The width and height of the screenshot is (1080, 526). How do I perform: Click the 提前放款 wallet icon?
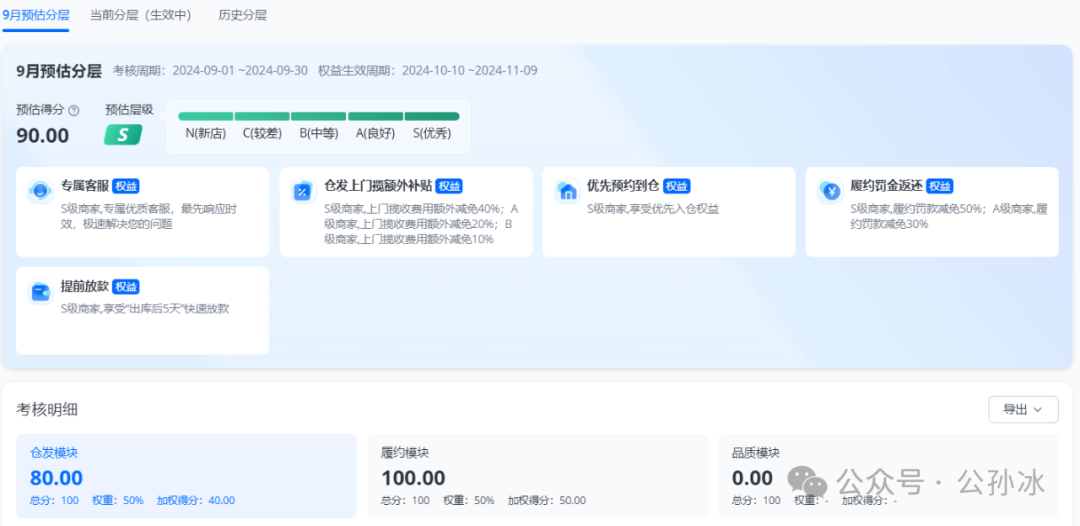(41, 291)
